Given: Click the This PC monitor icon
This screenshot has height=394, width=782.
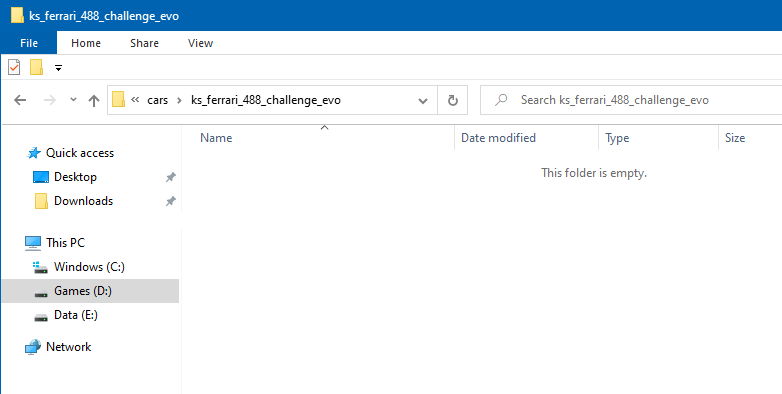Looking at the screenshot, I should 33,243.
